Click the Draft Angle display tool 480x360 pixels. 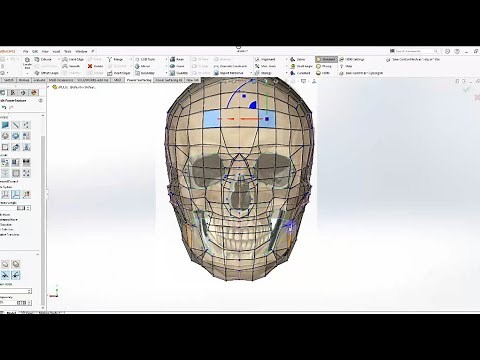click(301, 66)
